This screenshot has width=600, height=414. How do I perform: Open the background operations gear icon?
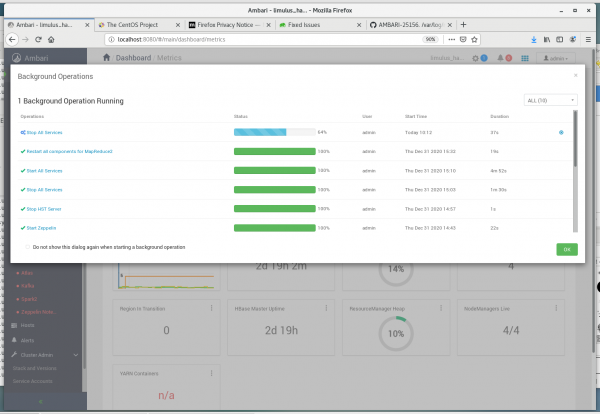(475, 58)
